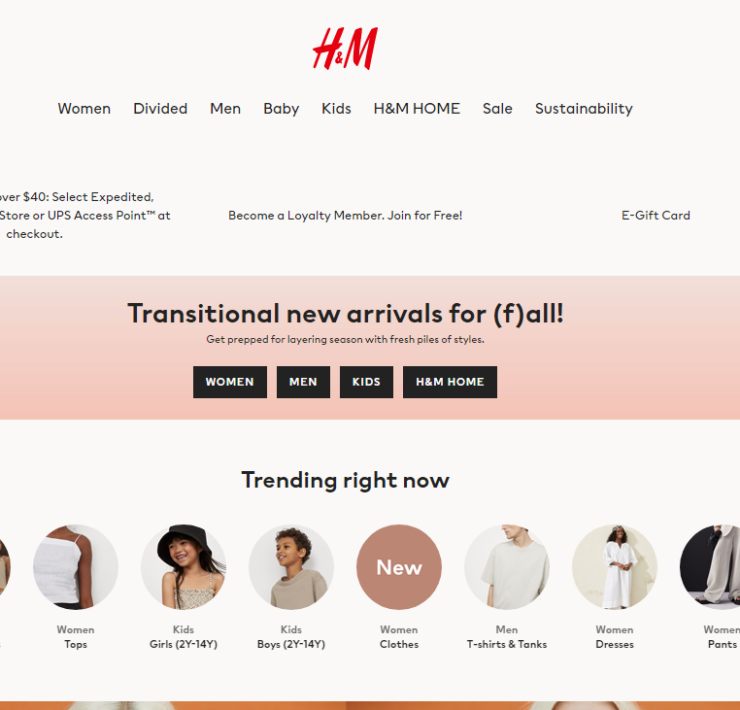Open the Sale section

(x=497, y=109)
